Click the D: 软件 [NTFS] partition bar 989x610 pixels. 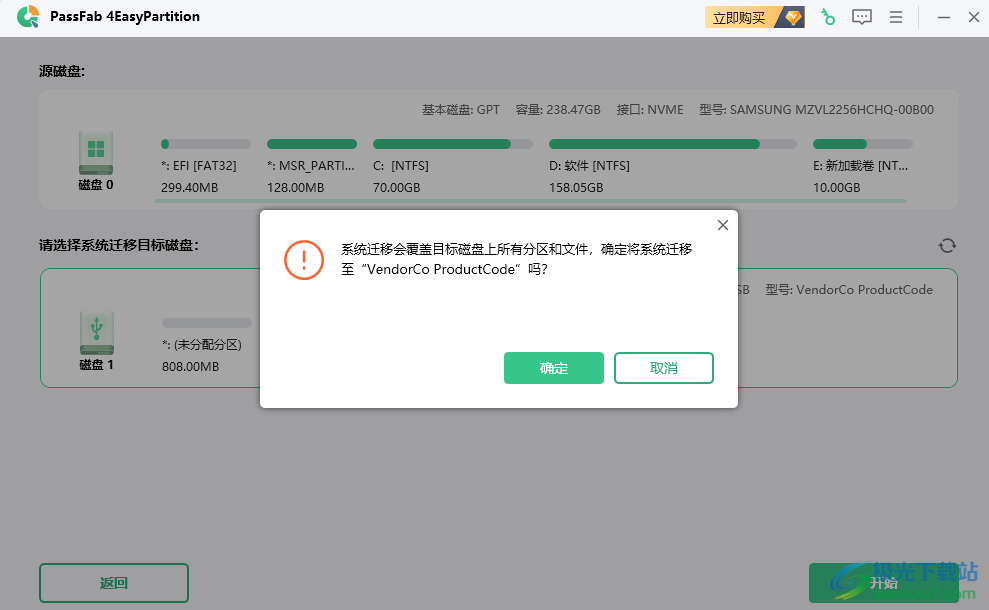(672, 144)
